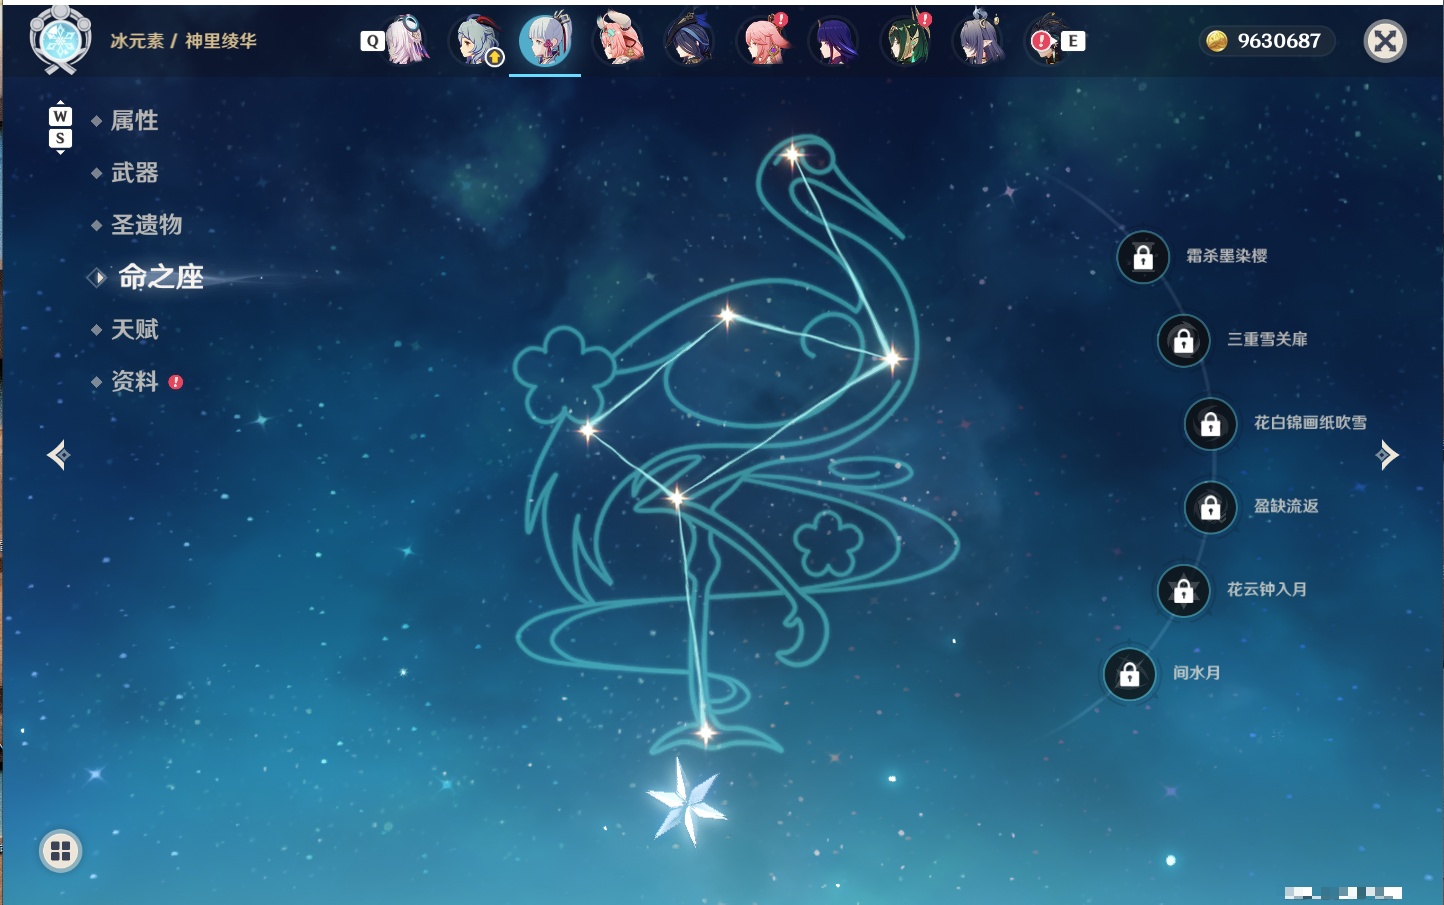Viewport: 1444px width, 905px height.
Task: Select the constellation name 盈缺流返
Action: (1286, 506)
